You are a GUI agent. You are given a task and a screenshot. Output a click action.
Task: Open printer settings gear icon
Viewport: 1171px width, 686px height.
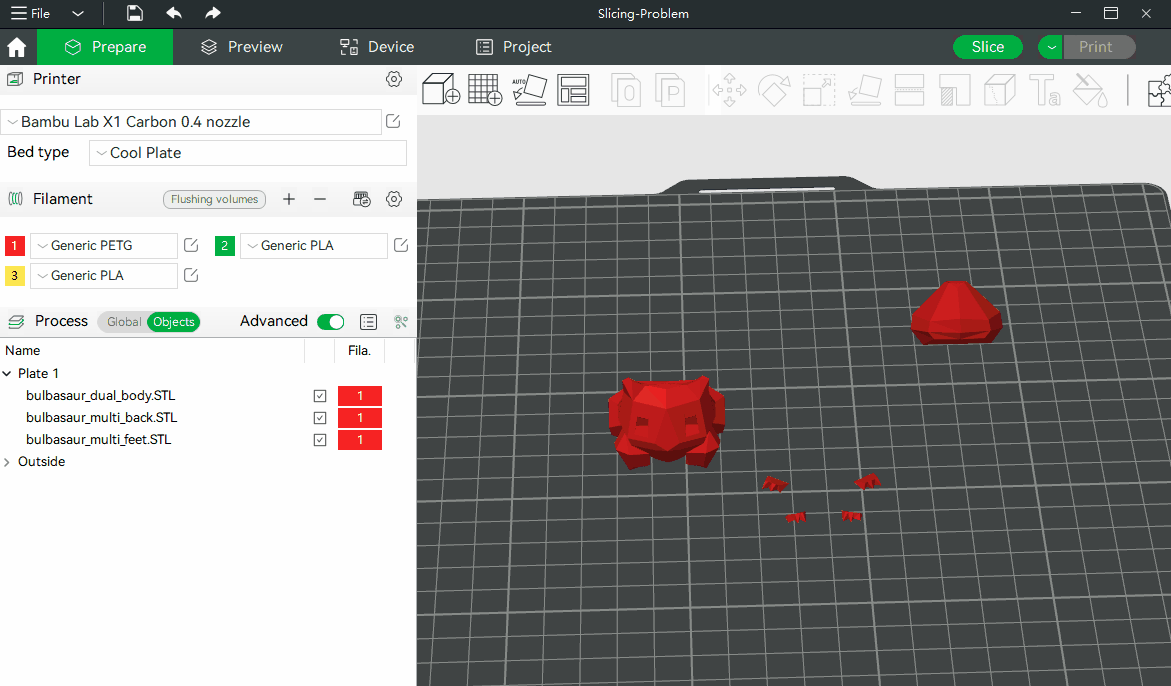394,79
